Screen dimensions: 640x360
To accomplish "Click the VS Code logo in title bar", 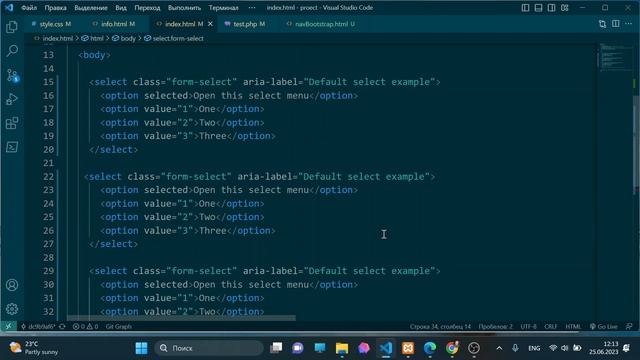I will [9, 7].
